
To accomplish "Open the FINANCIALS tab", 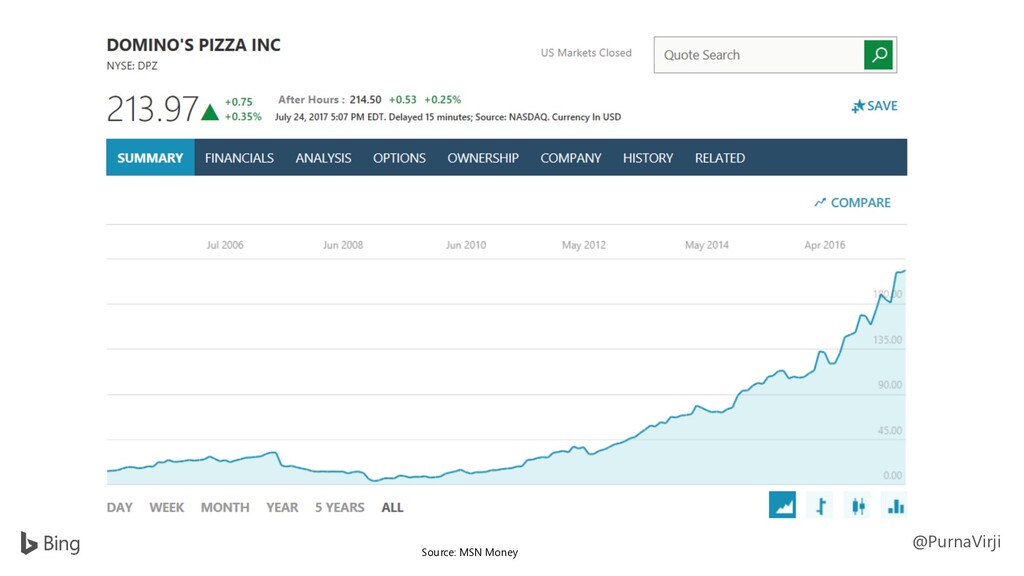I will pyautogui.click(x=239, y=158).
